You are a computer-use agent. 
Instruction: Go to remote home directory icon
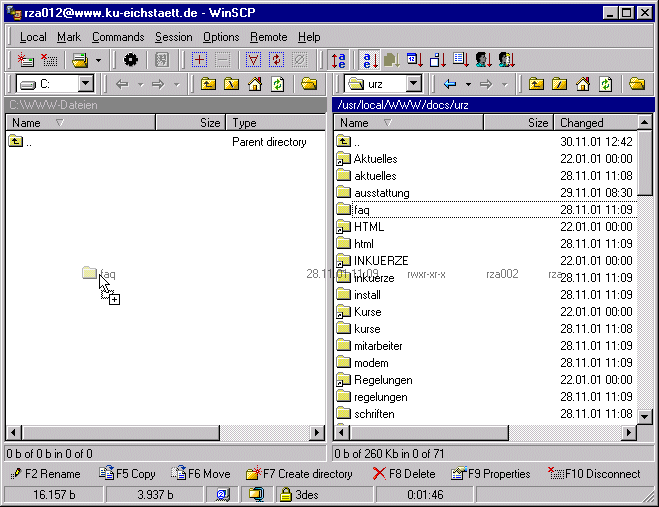[x=583, y=84]
